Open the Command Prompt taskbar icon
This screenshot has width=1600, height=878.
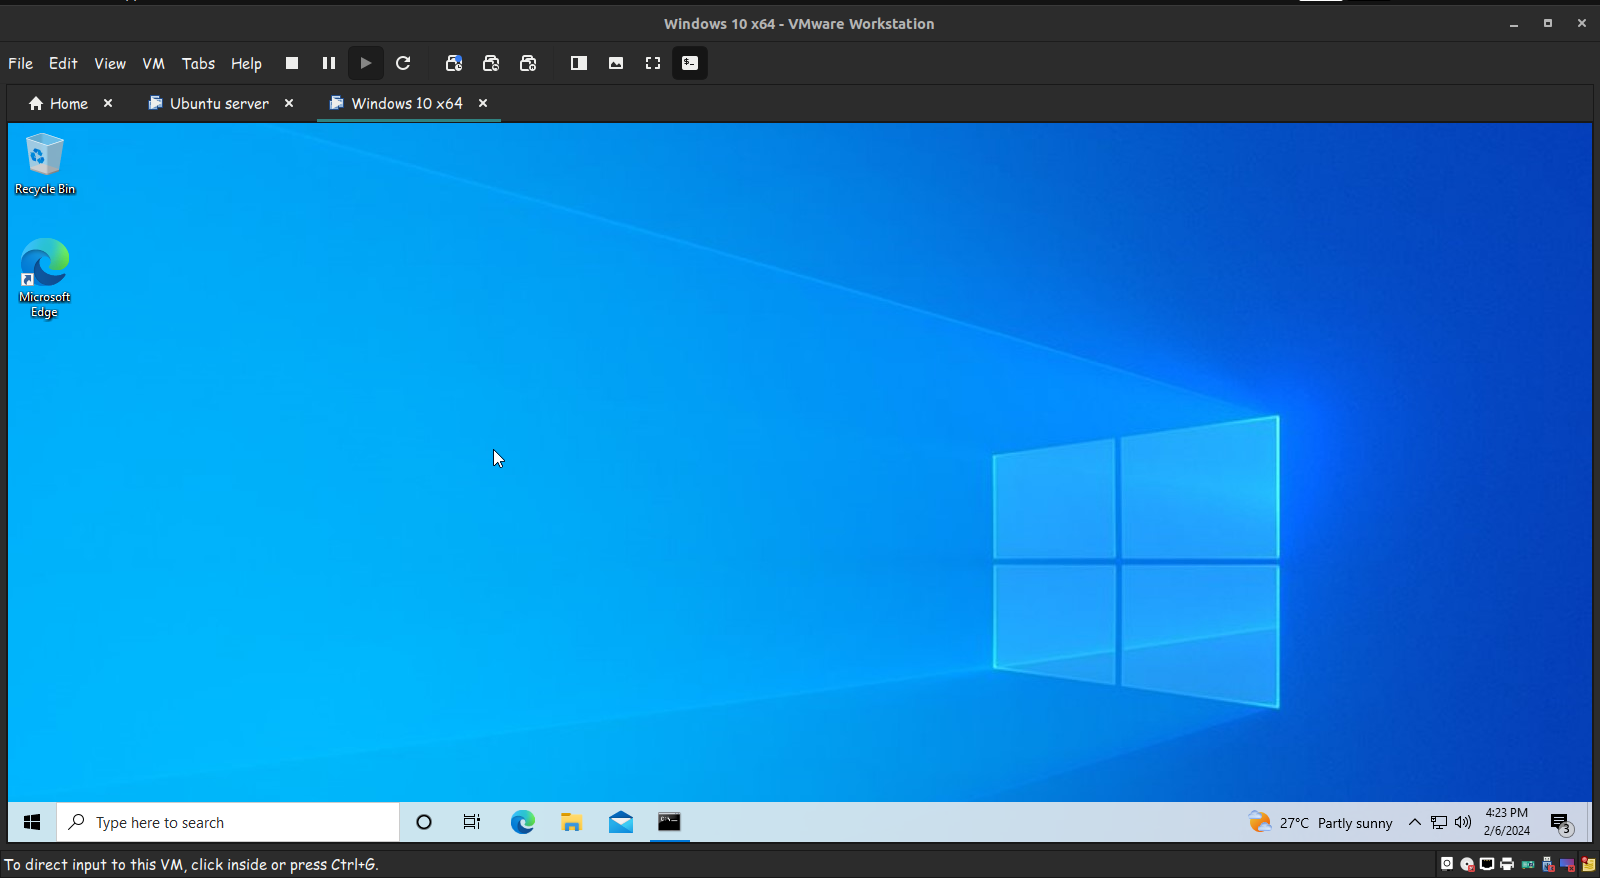669,822
